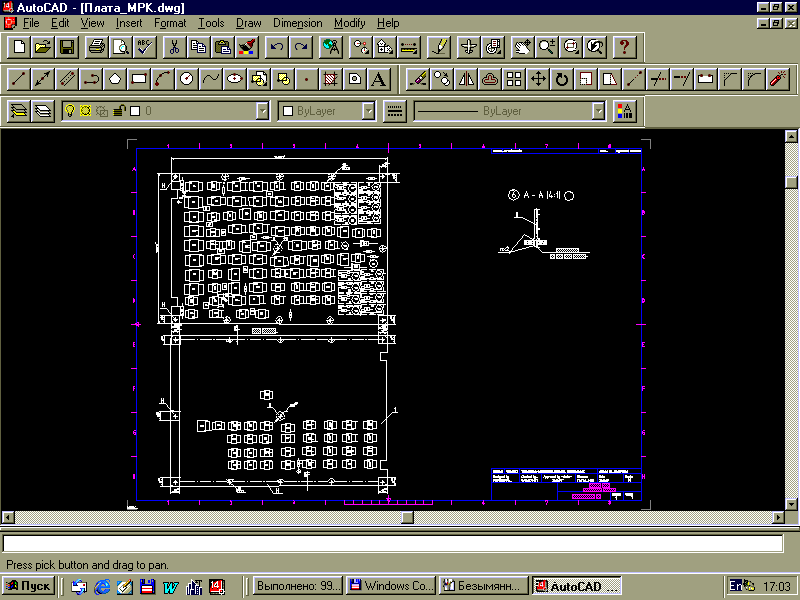This screenshot has width=800, height=600.
Task: Select the Move modify tool
Action: point(538,79)
